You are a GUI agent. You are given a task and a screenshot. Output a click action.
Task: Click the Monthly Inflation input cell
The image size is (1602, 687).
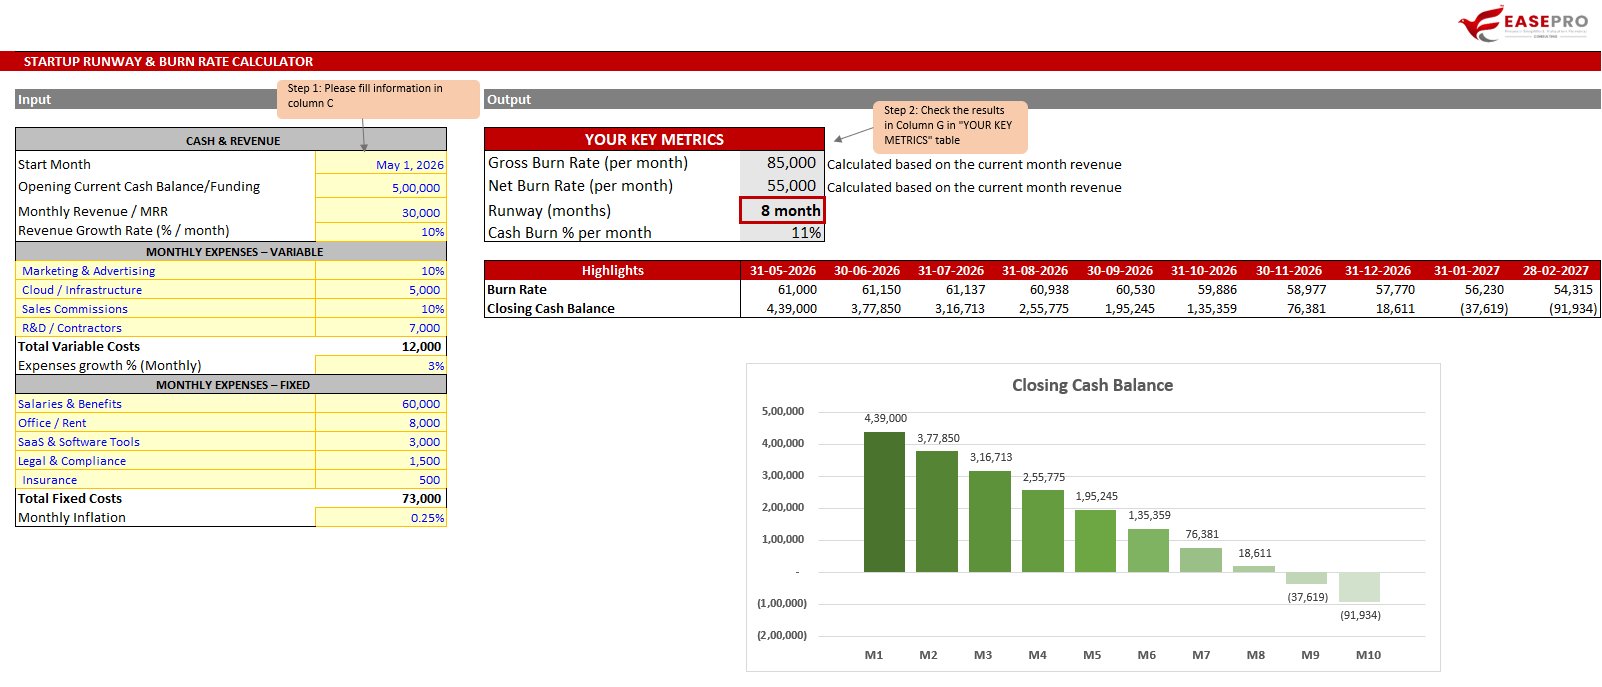381,518
